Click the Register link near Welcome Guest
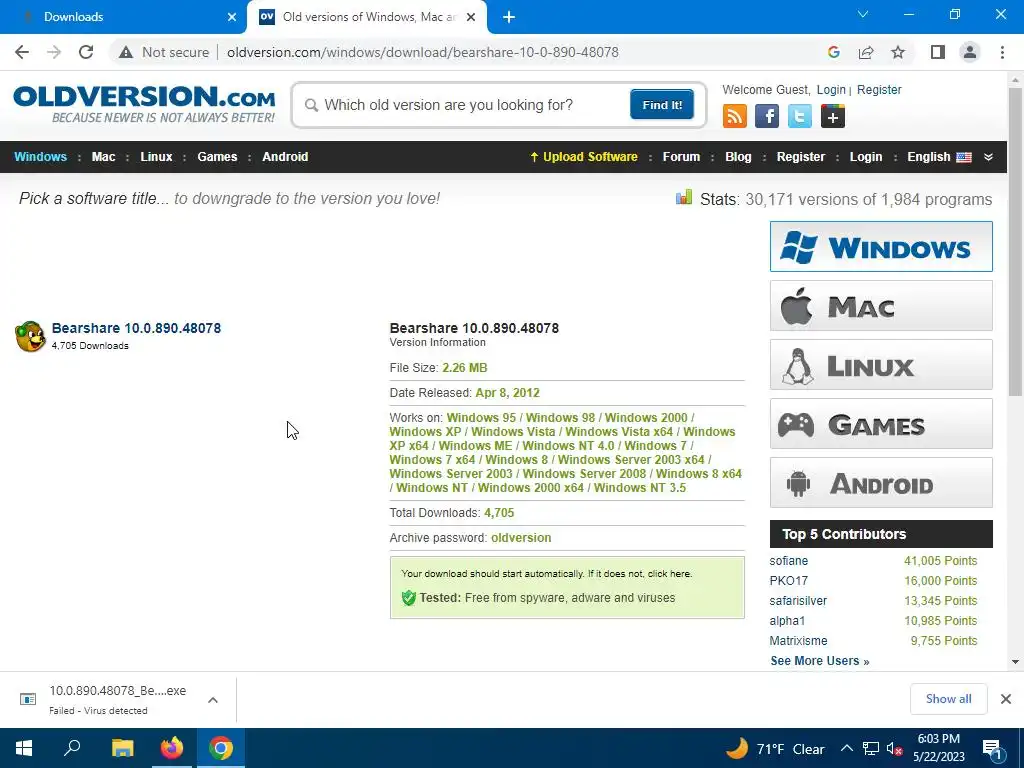 879,89
